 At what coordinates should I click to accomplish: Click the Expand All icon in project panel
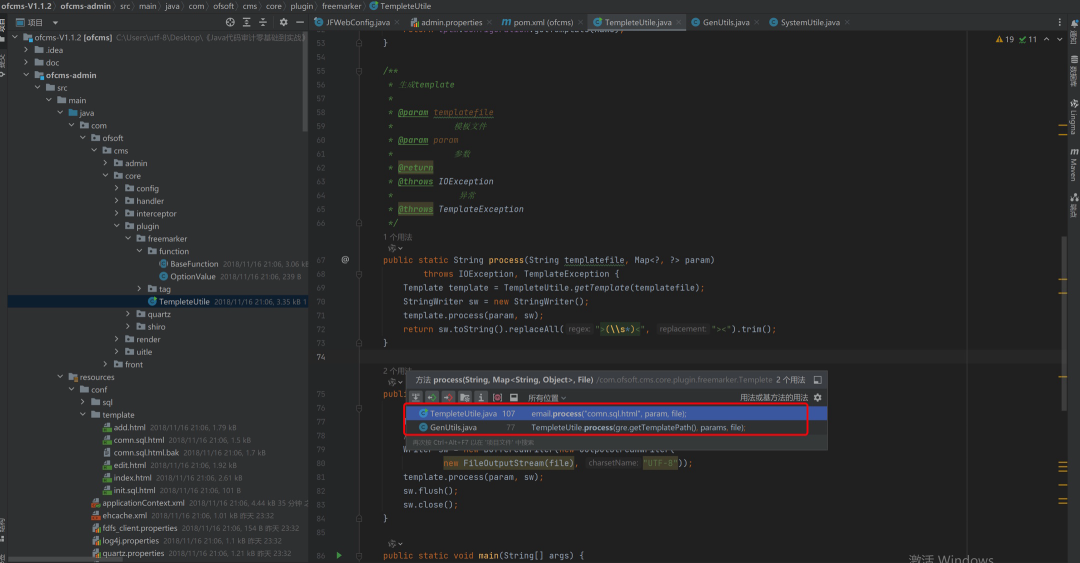[247, 22]
